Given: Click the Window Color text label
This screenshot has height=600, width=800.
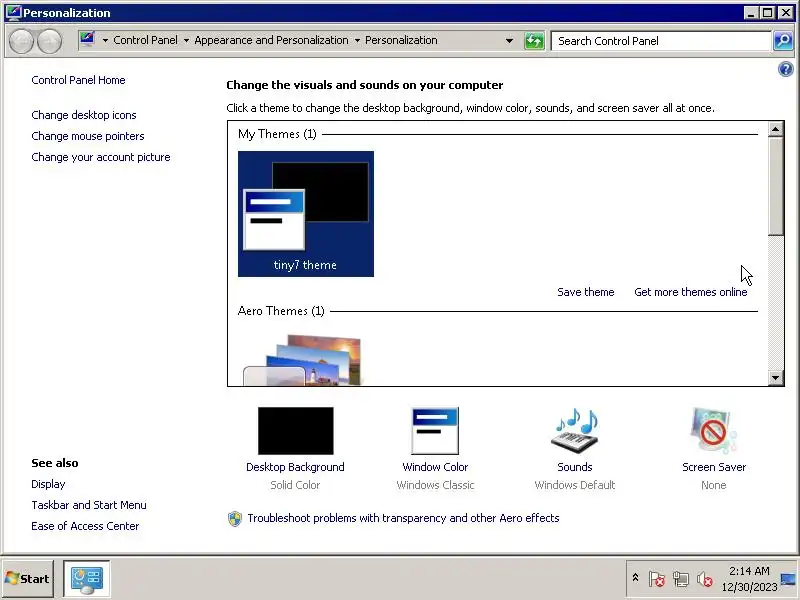Looking at the screenshot, I should tap(435, 467).
